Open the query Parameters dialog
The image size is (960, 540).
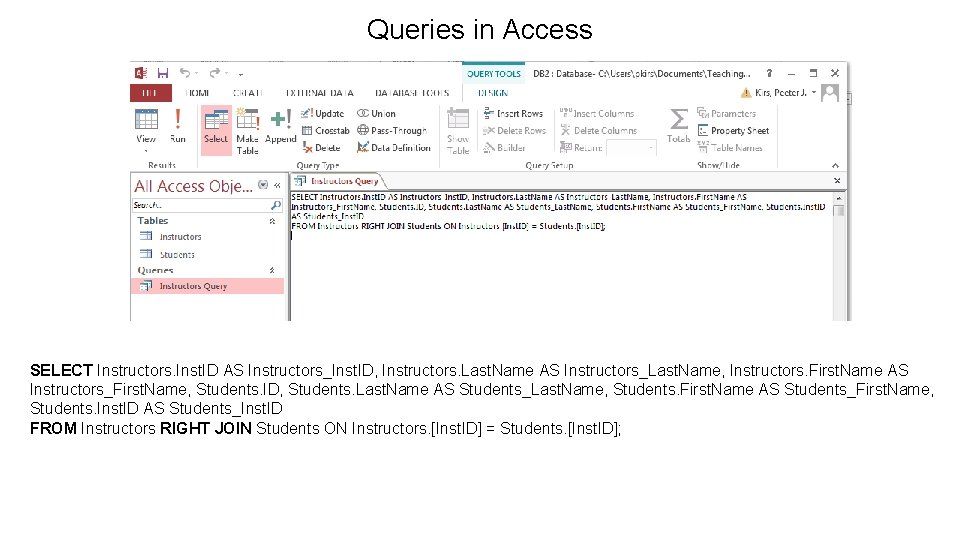click(x=727, y=113)
